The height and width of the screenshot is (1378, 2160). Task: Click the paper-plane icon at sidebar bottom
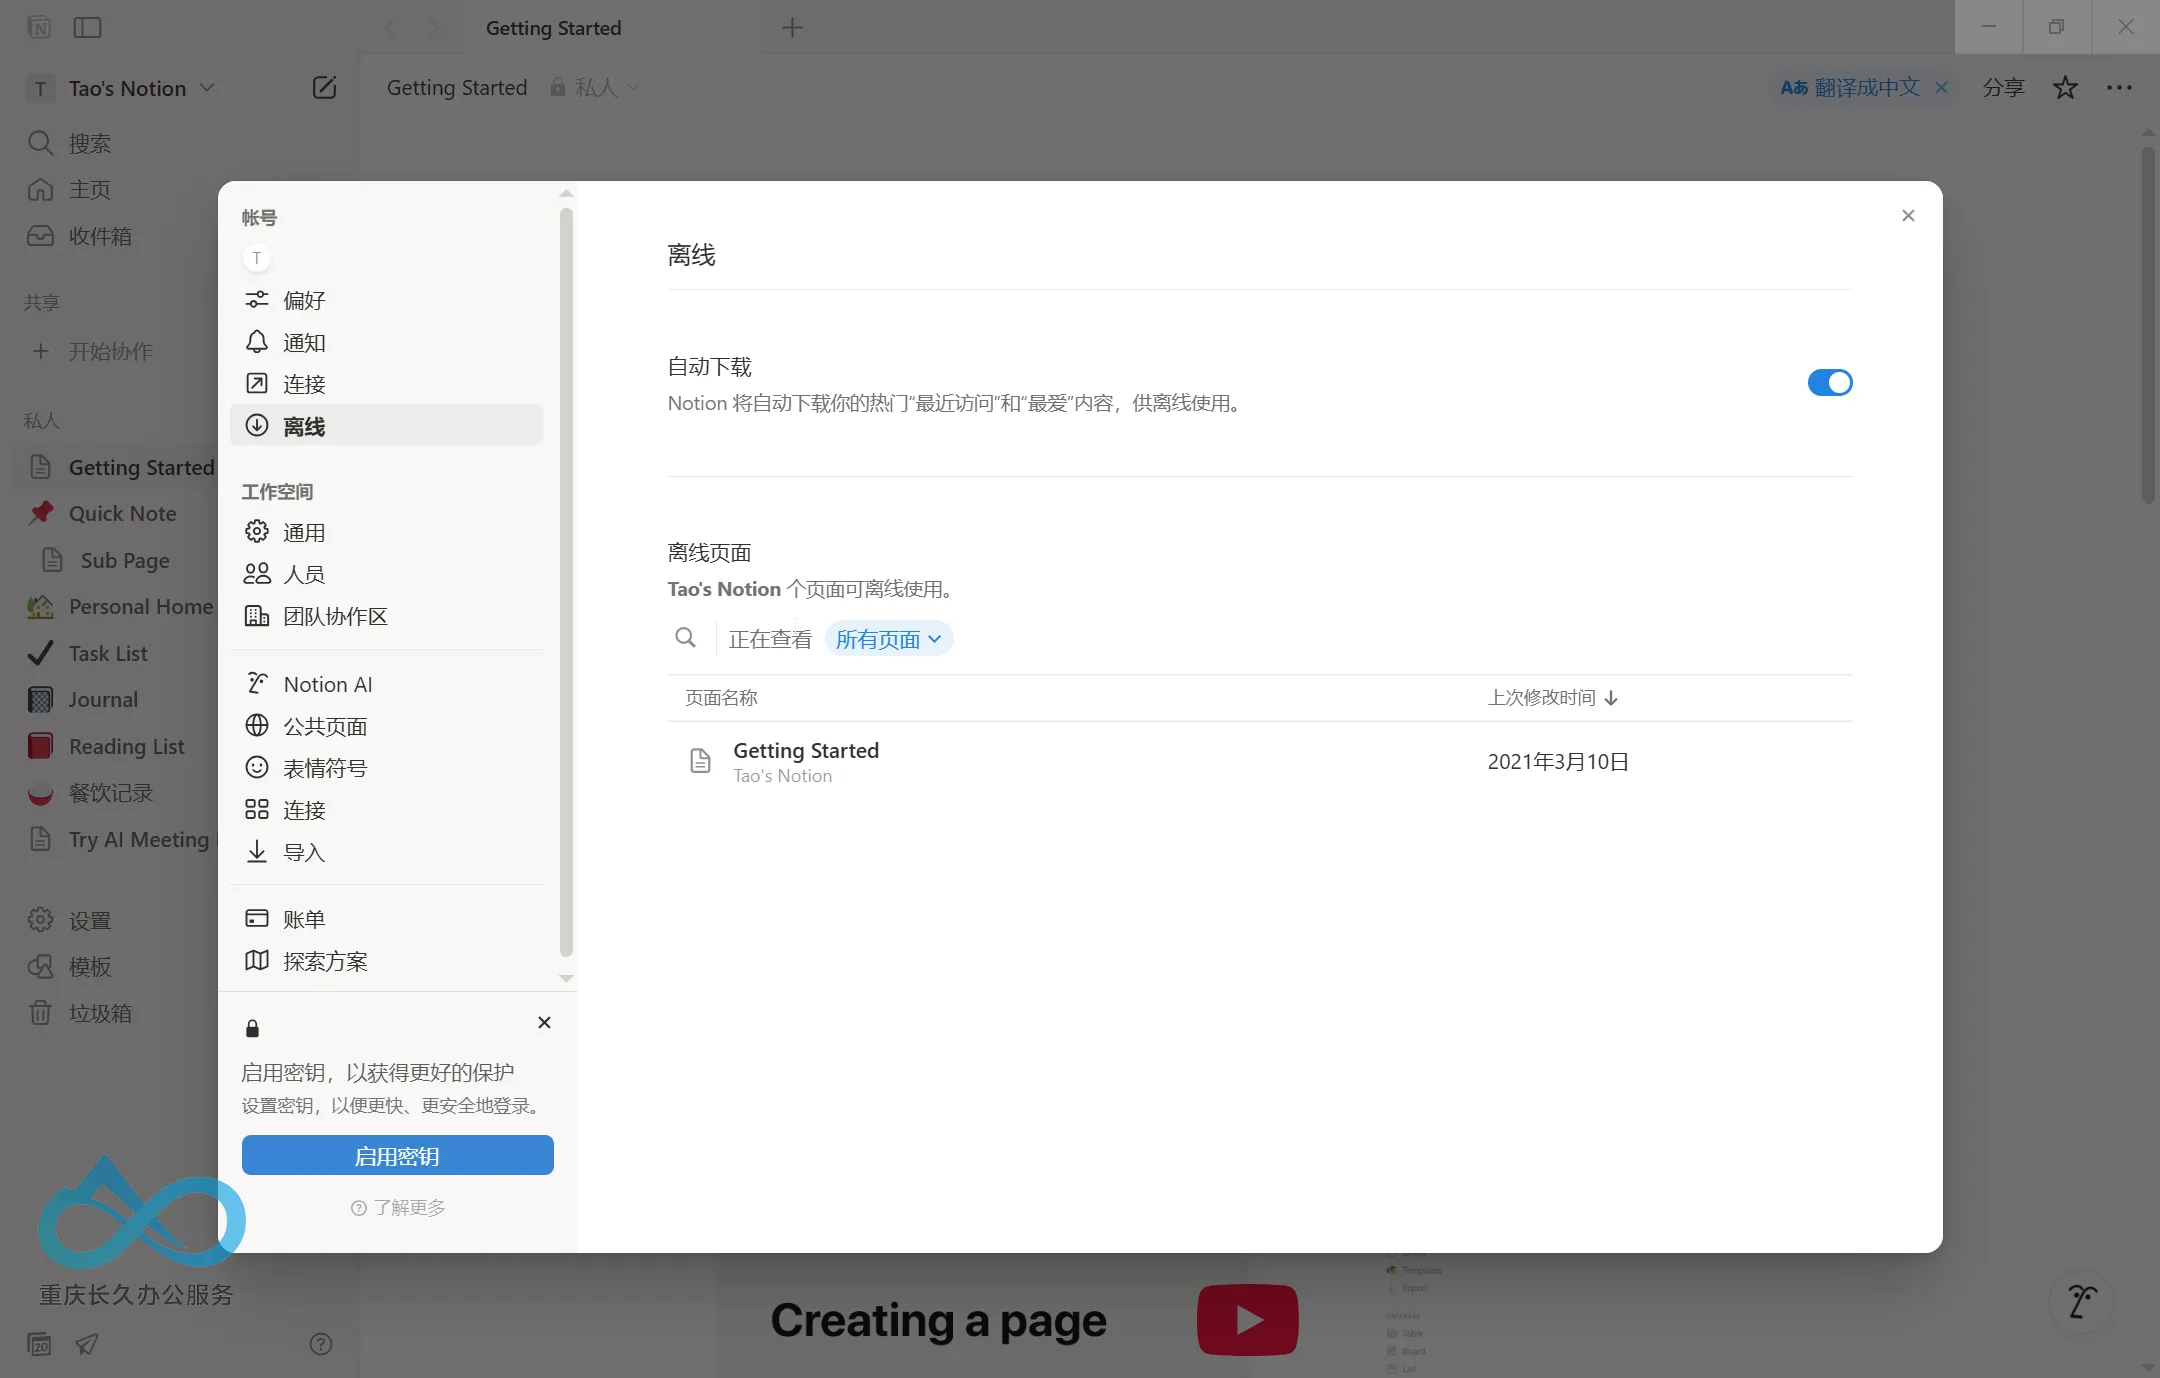(87, 1344)
